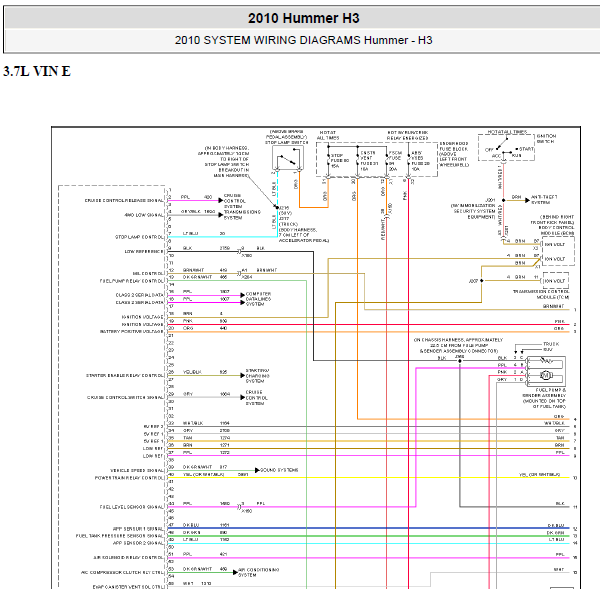Click the "STARTING/CHARGING SYSTEM" reference
600x589 pixels.
pyautogui.click(x=258, y=376)
